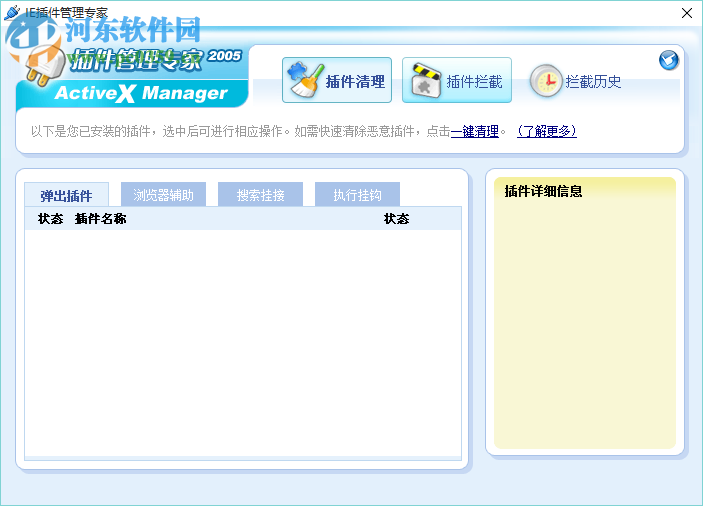This screenshot has width=703, height=506.
Task: Click the ActiveX Manager banner text
Action: (141, 93)
